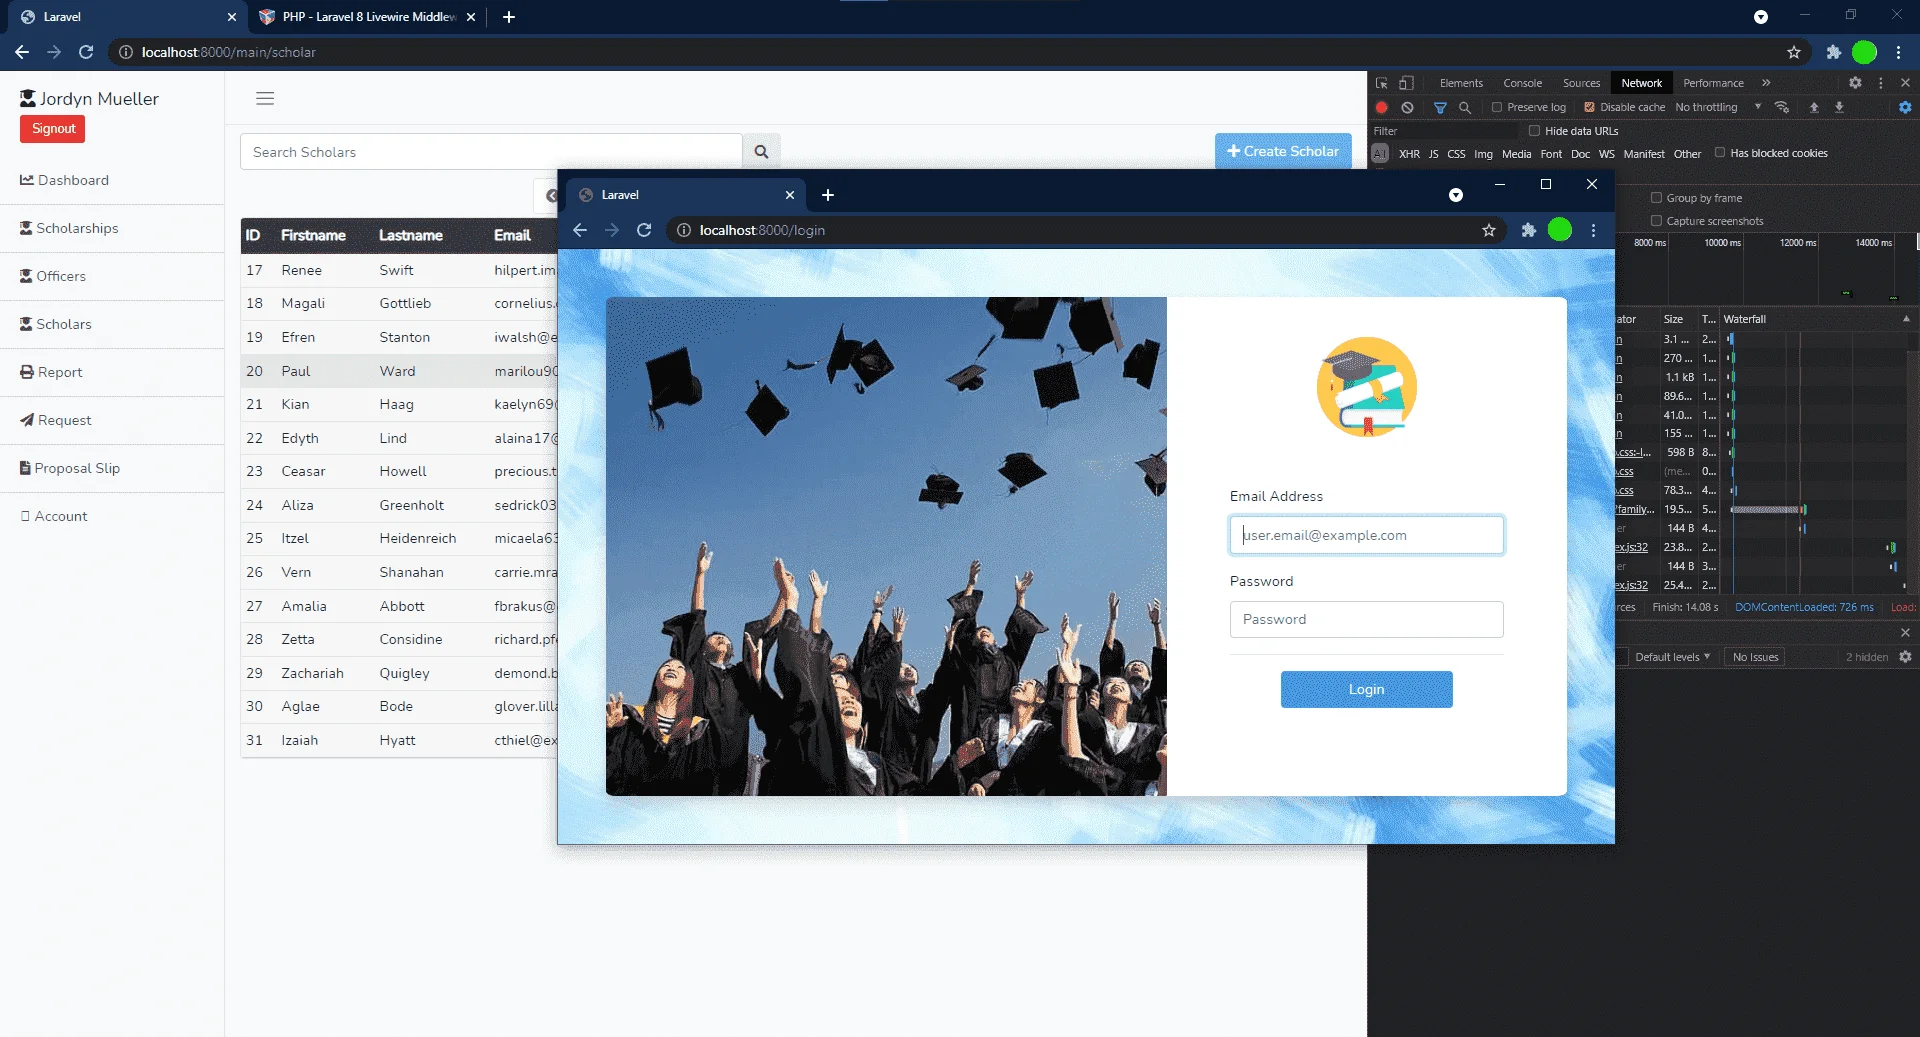The width and height of the screenshot is (1920, 1037).
Task: Open a new tab in the login window
Action: click(828, 195)
